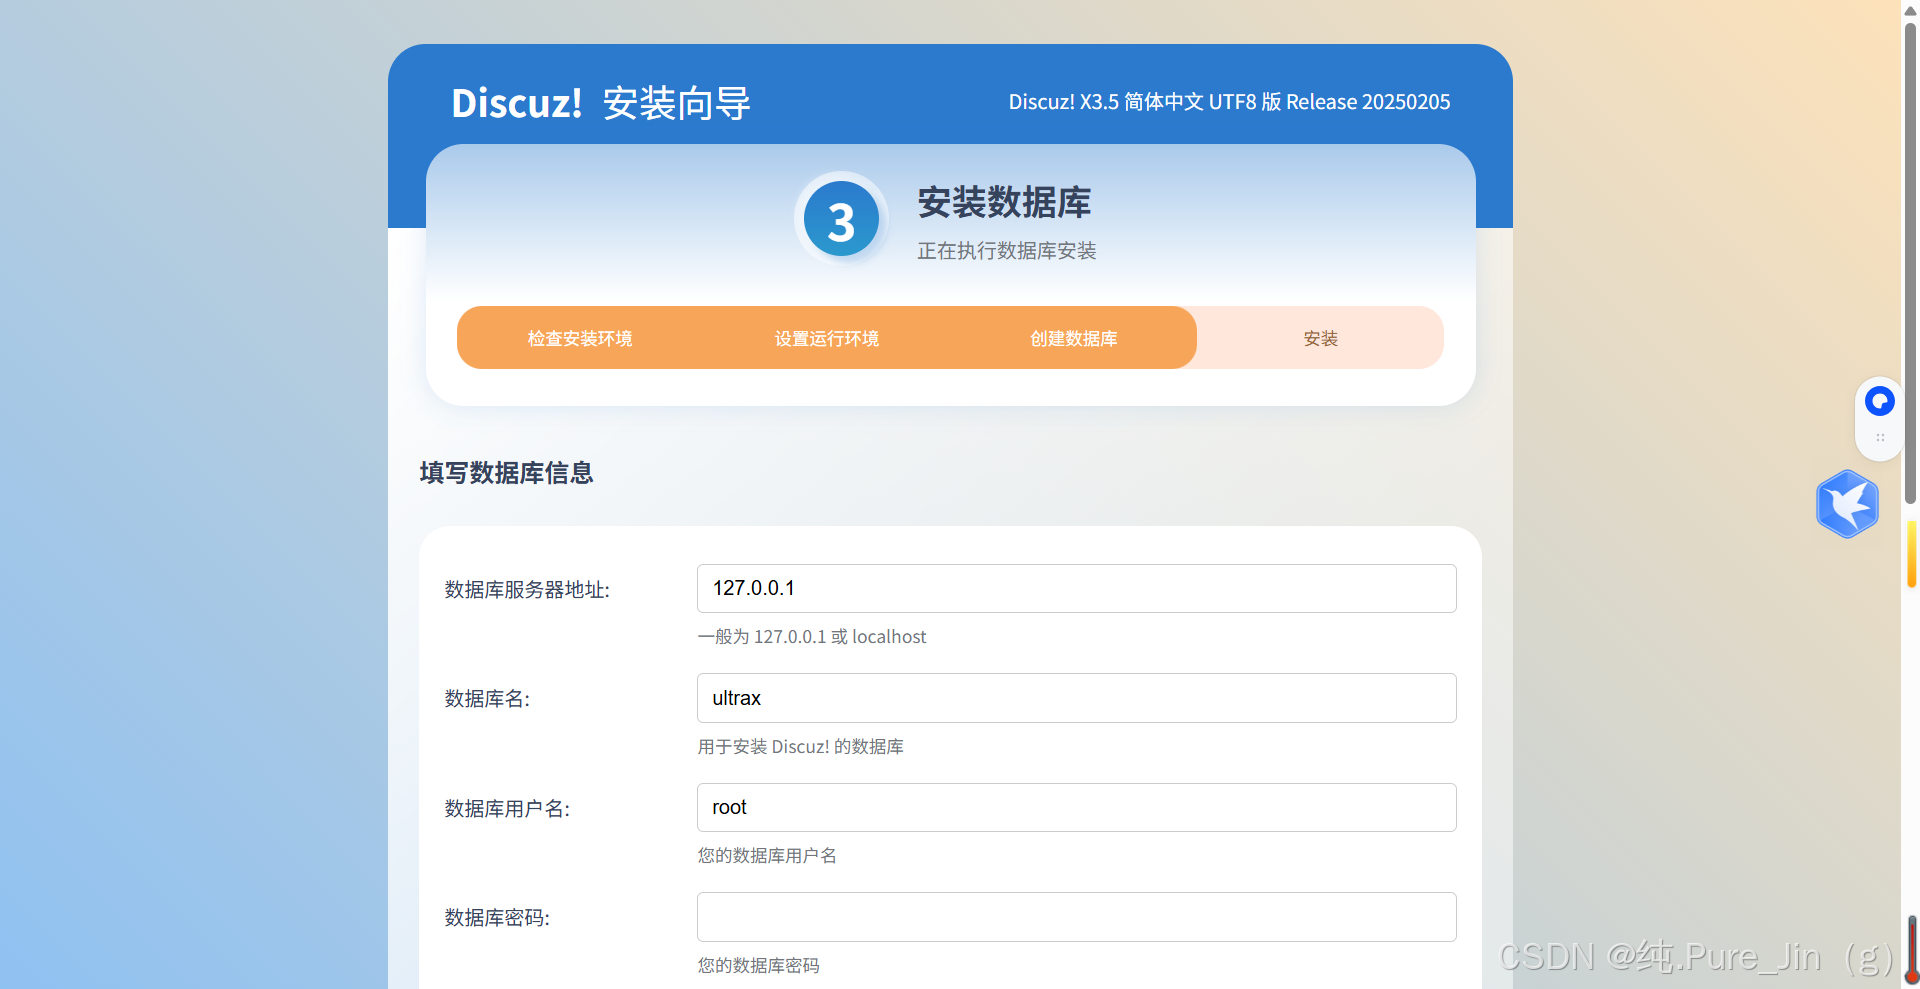
Task: Click the 数据库用户名 label
Action: tap(507, 809)
